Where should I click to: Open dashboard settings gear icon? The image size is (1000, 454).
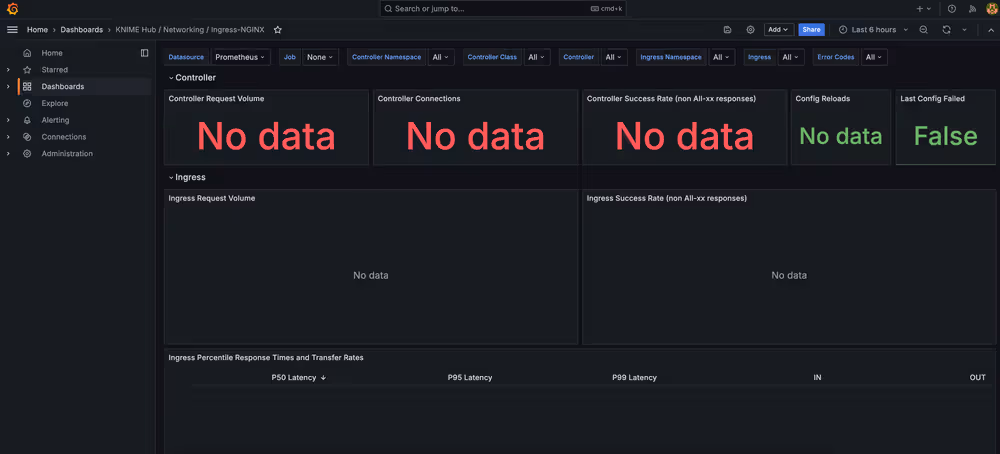(751, 30)
